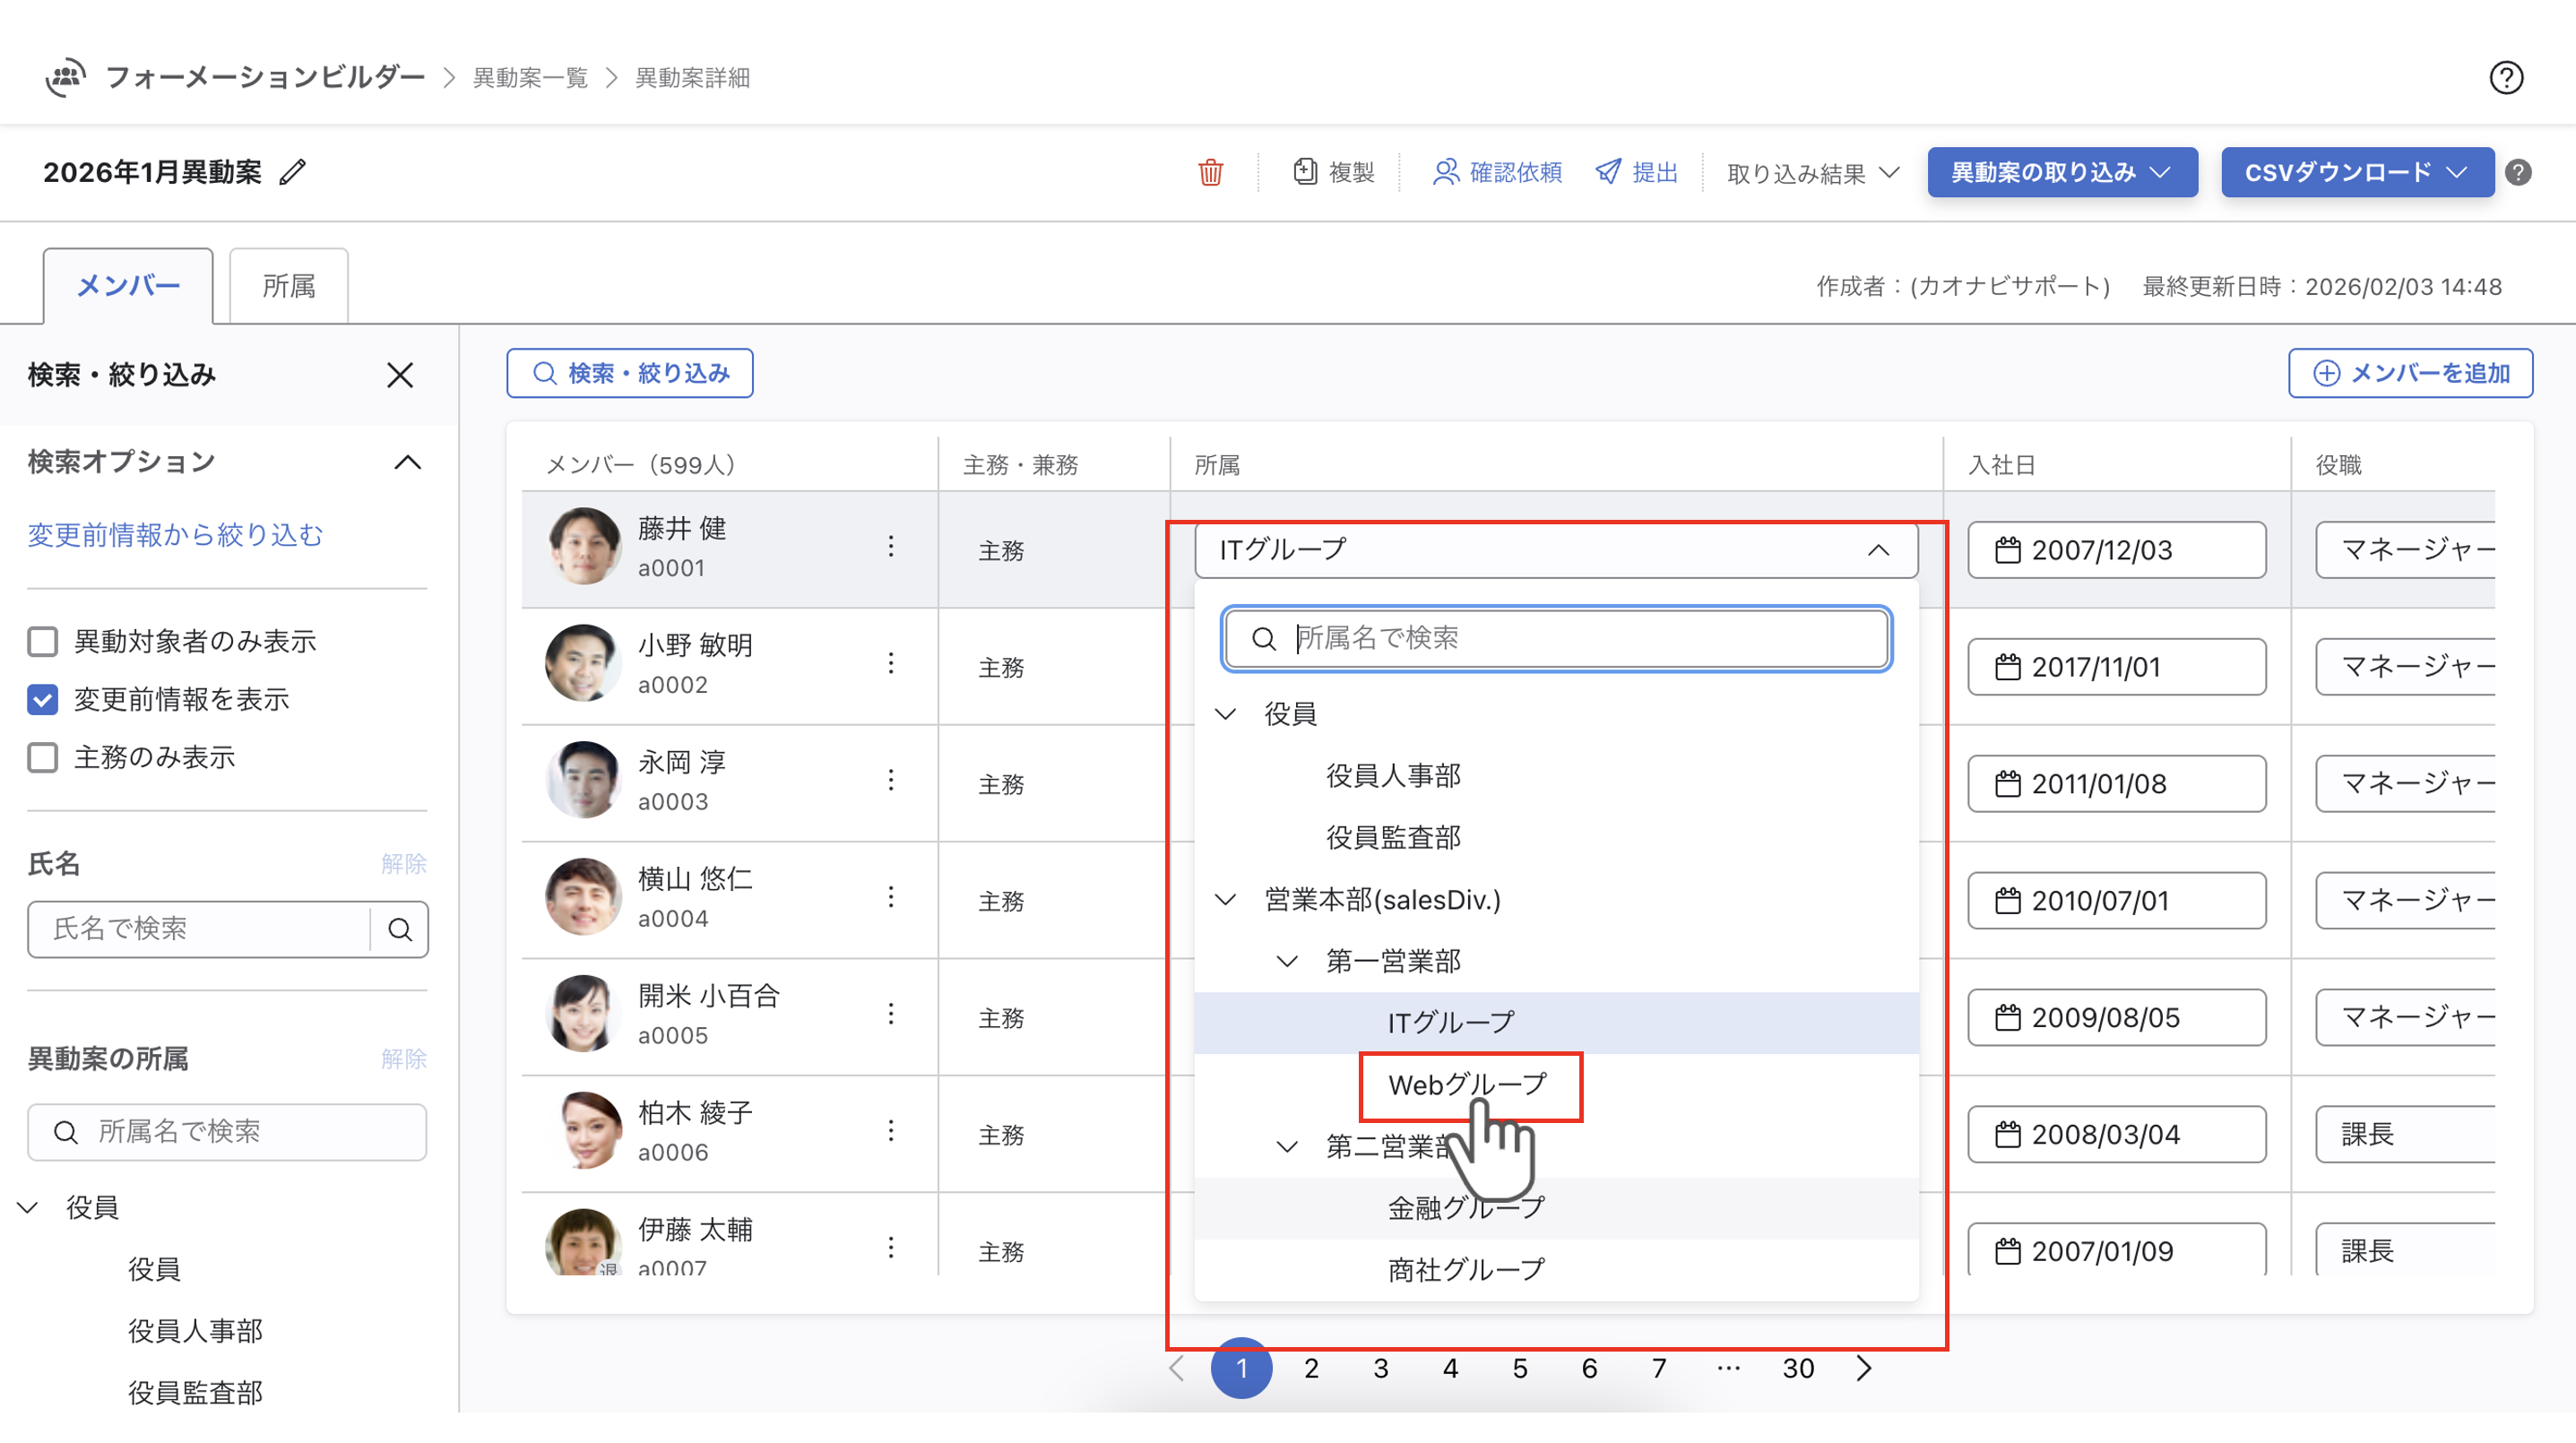
Task: Click the 複製 duplicate icon button
Action: [x=1334, y=172]
